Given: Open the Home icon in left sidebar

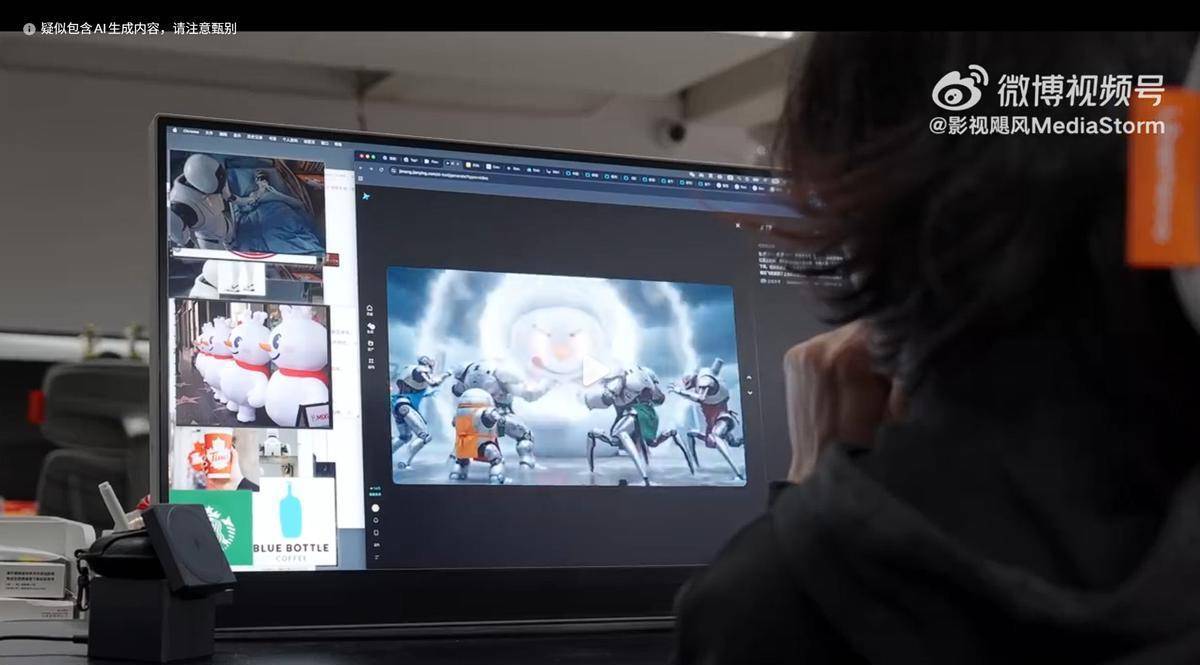Looking at the screenshot, I should (x=370, y=309).
